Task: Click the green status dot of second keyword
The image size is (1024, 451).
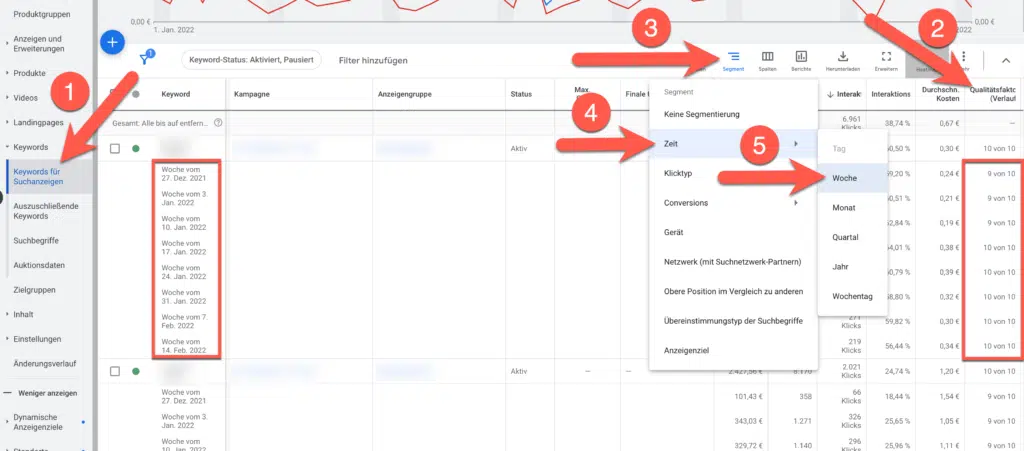Action: (136, 371)
